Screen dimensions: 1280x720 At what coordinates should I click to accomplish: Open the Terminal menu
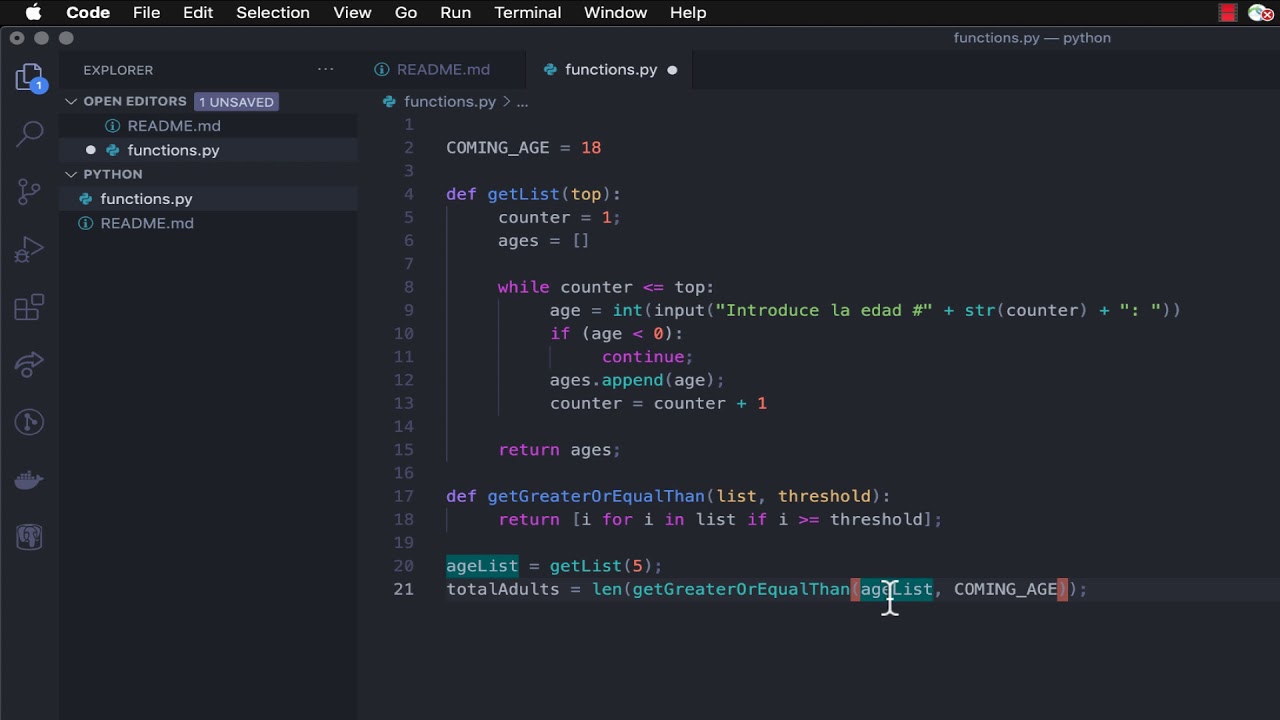click(x=528, y=12)
